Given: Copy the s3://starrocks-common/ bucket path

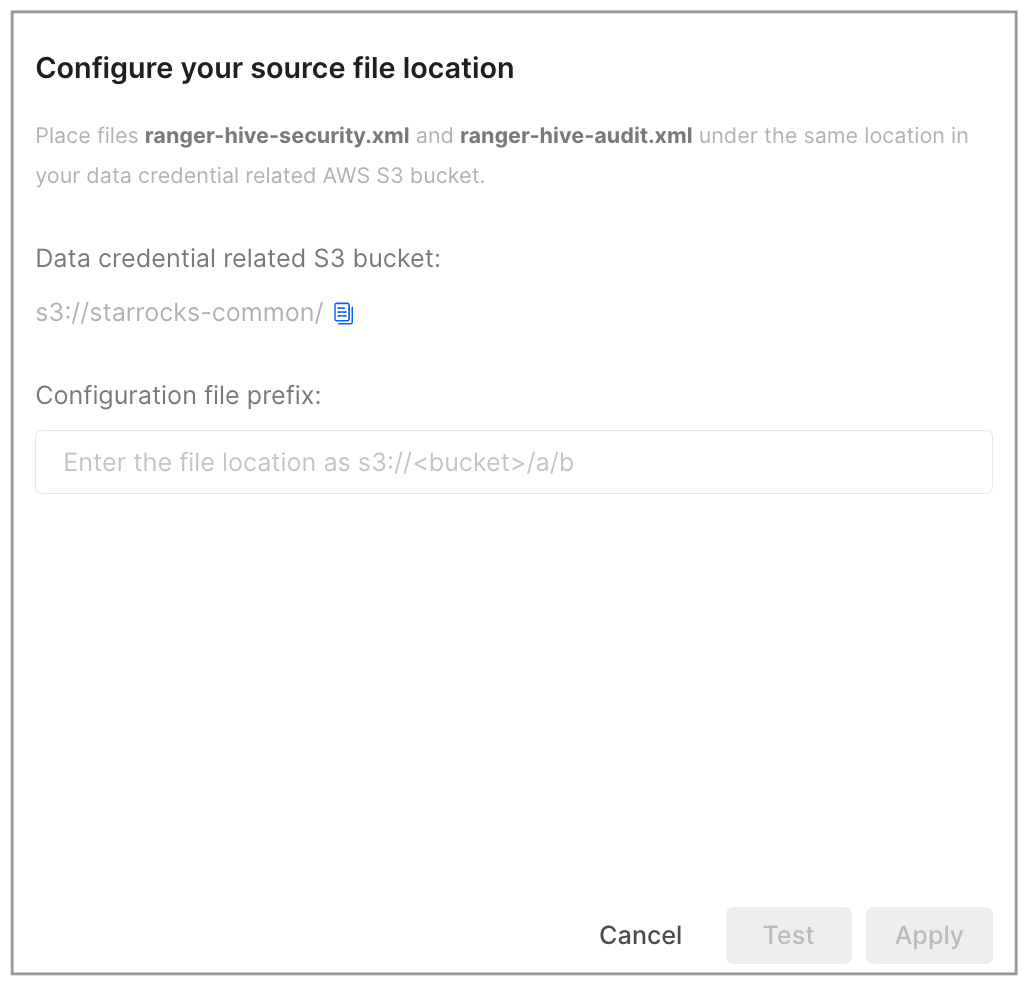Looking at the screenshot, I should [x=344, y=313].
